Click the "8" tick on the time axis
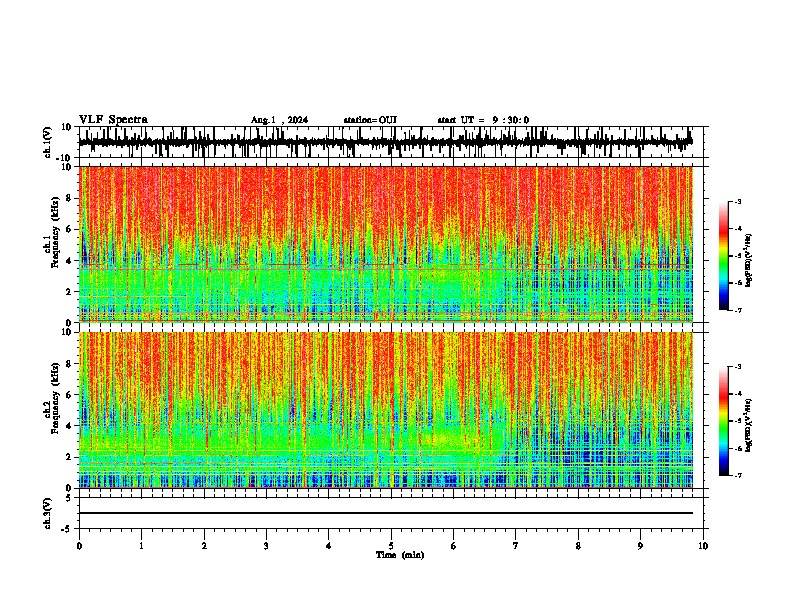Screen dimensions: 792x612 point(578,546)
